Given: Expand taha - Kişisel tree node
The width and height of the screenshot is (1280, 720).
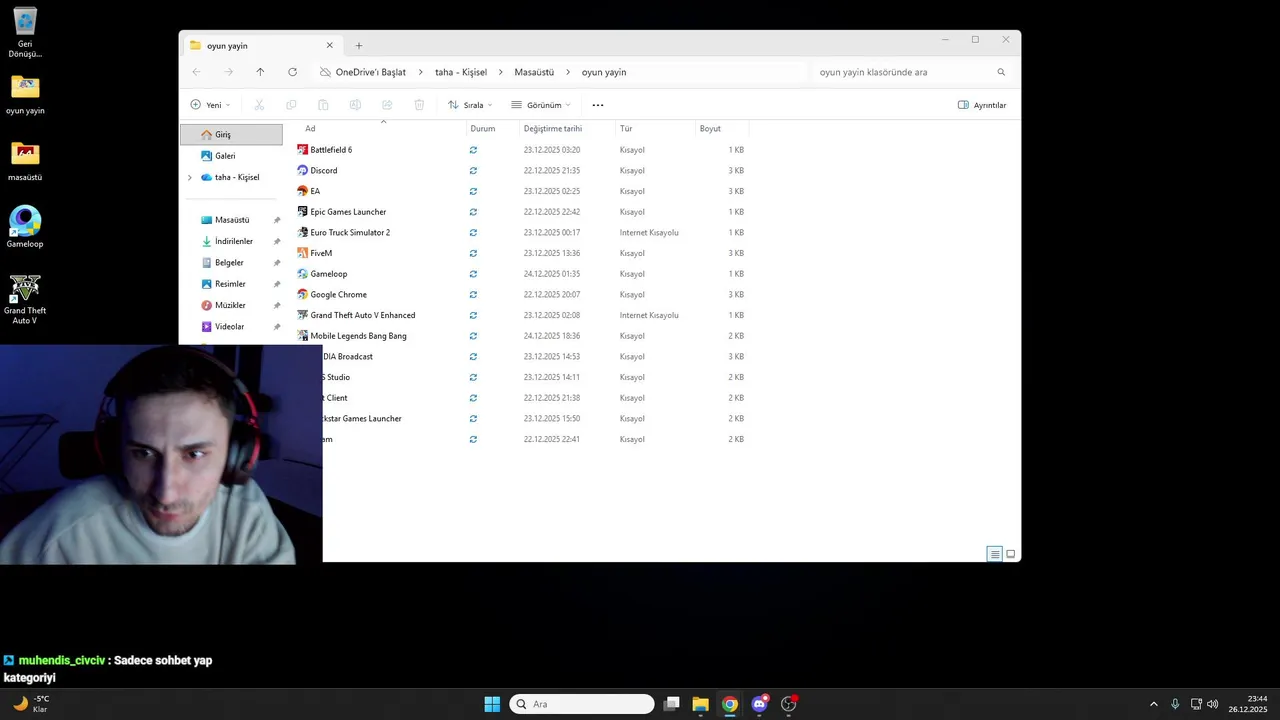Looking at the screenshot, I should point(190,177).
